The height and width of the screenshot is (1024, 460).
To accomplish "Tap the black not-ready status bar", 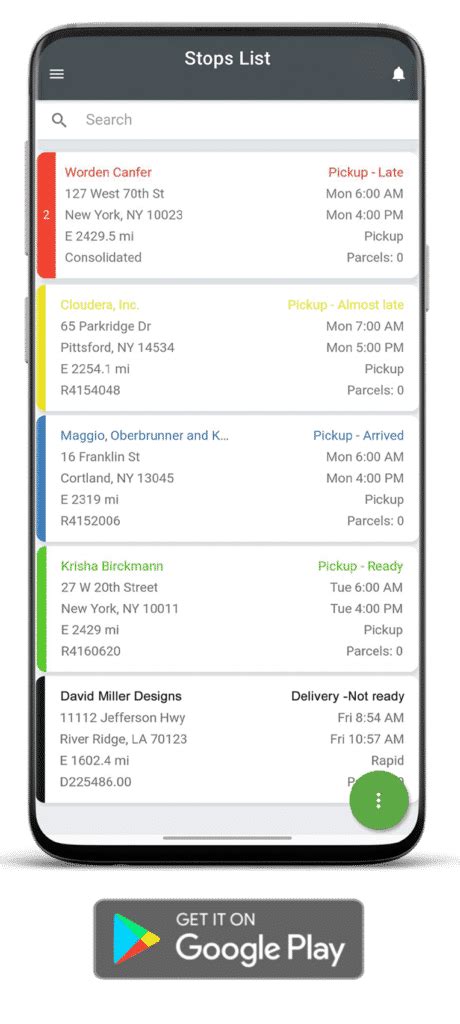I will tap(41, 739).
